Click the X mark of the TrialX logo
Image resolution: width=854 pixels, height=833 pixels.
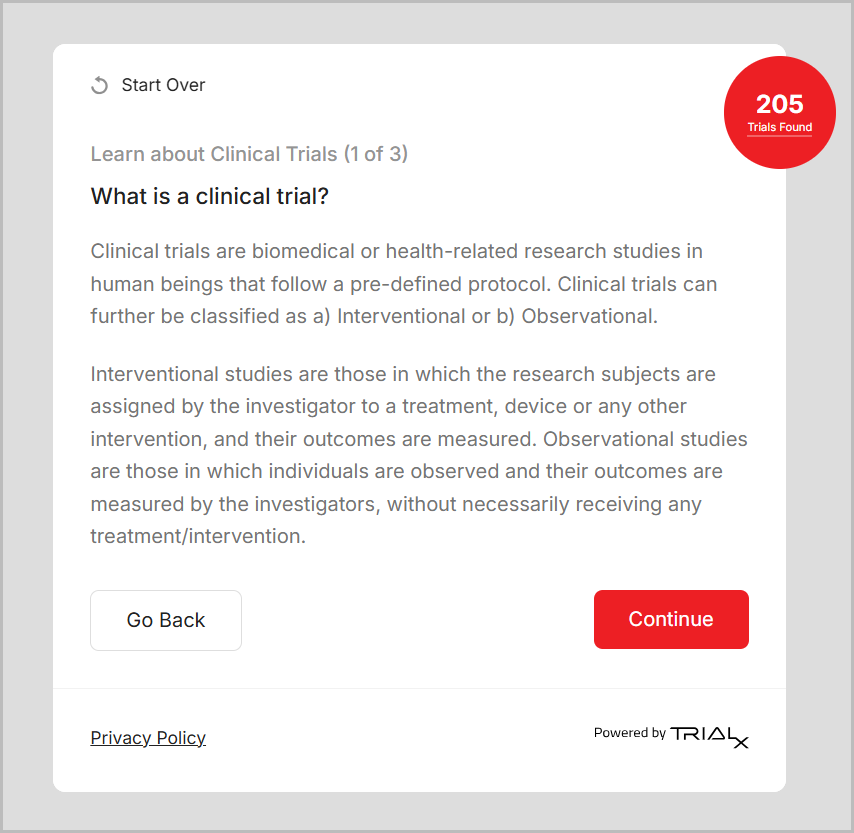[739, 741]
